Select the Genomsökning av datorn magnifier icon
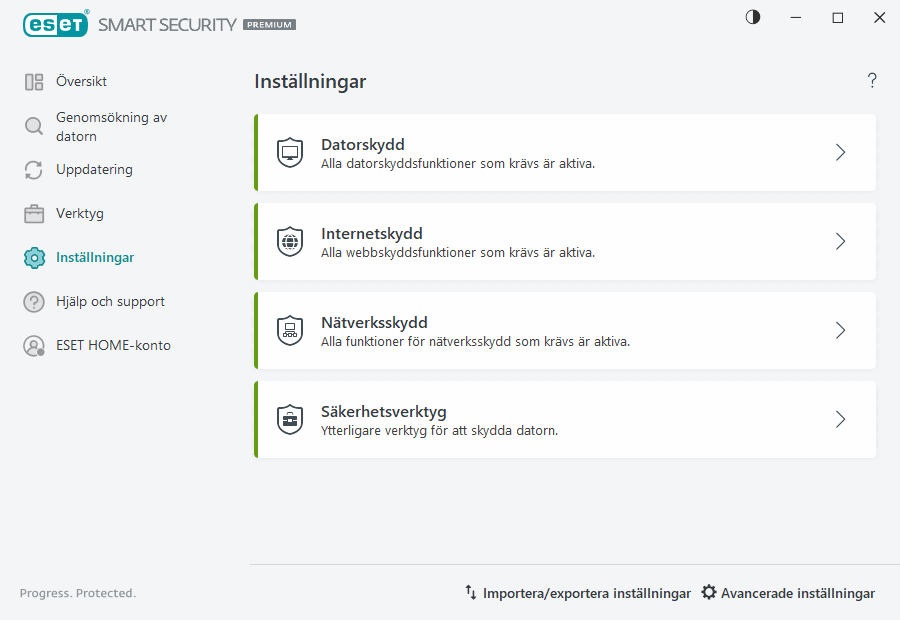The height and width of the screenshot is (620, 900). coord(33,127)
